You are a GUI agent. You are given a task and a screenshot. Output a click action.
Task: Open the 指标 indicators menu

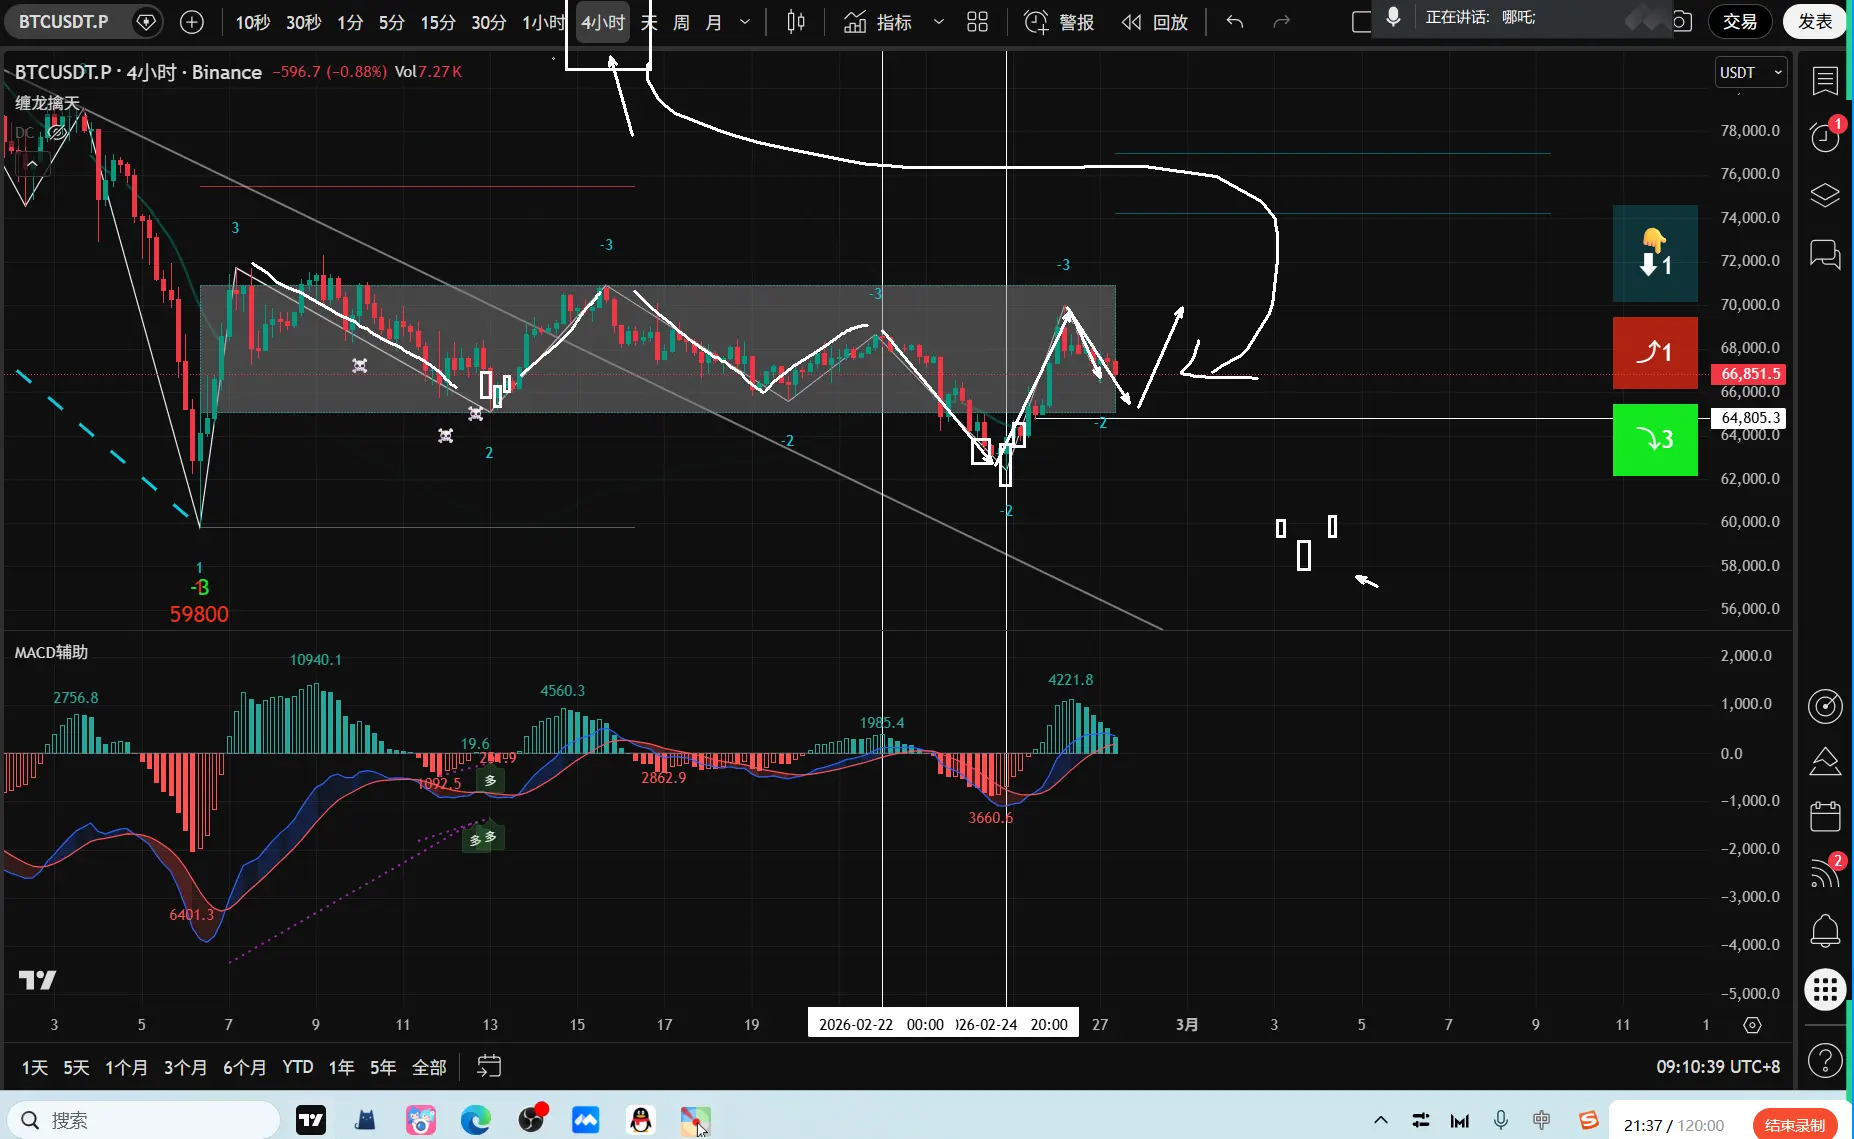pos(878,22)
